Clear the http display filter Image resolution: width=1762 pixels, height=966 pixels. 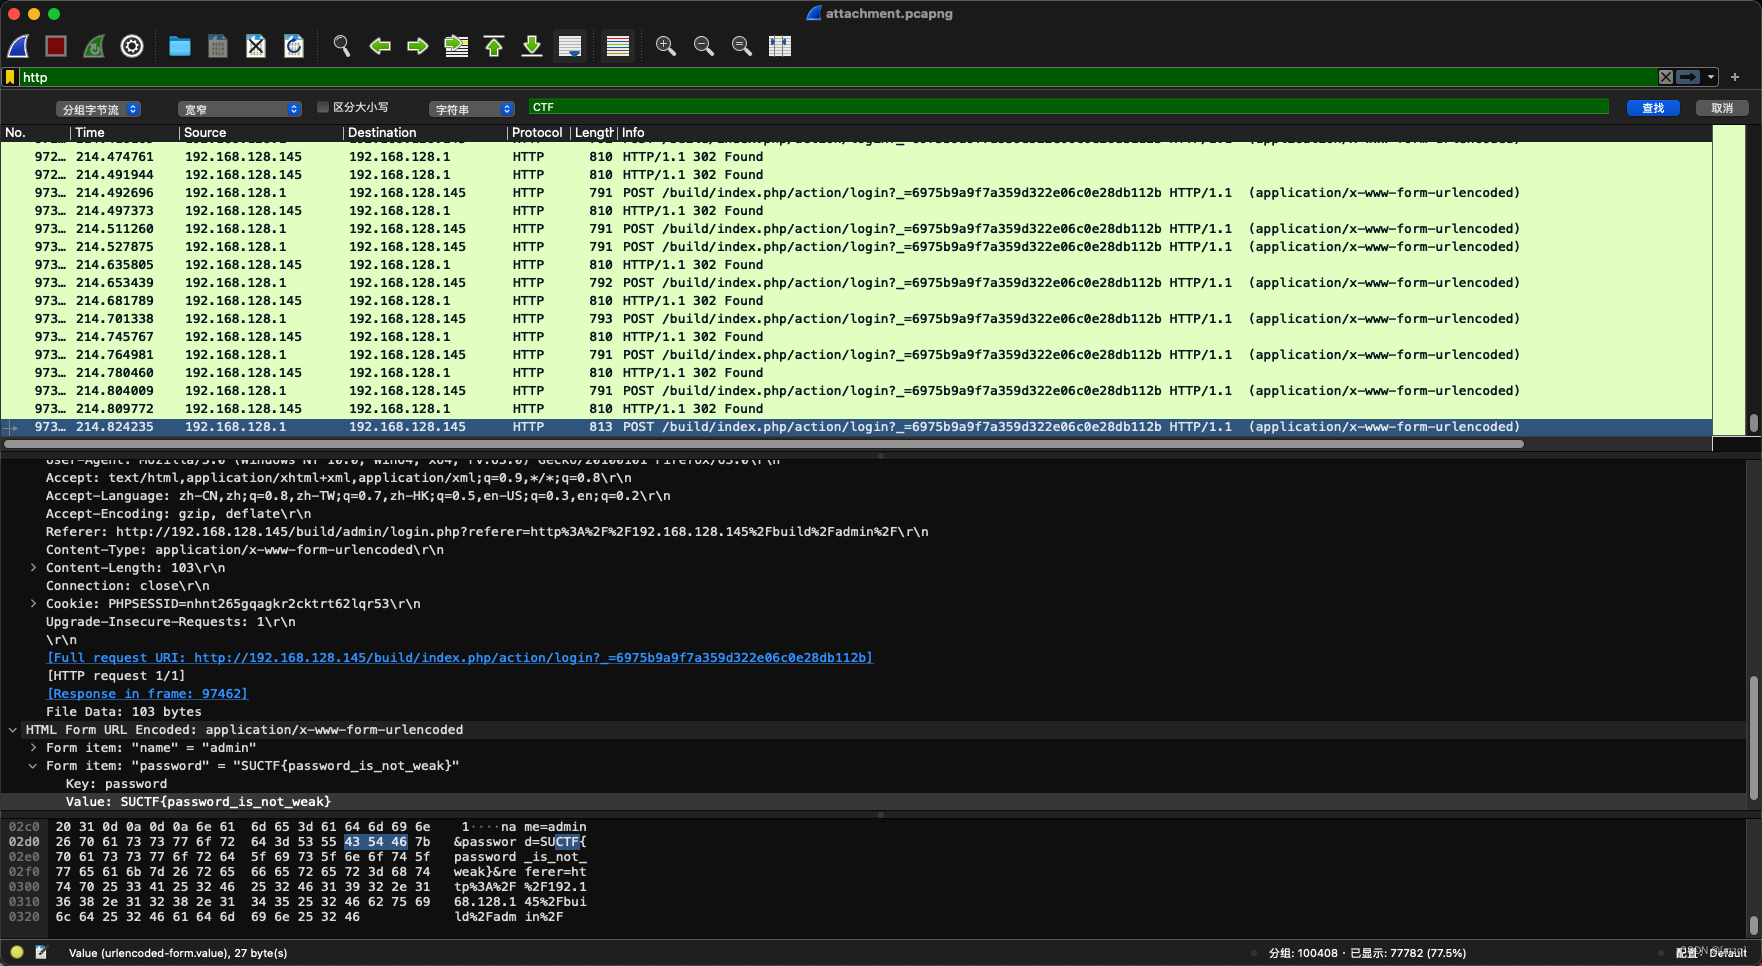click(1666, 77)
